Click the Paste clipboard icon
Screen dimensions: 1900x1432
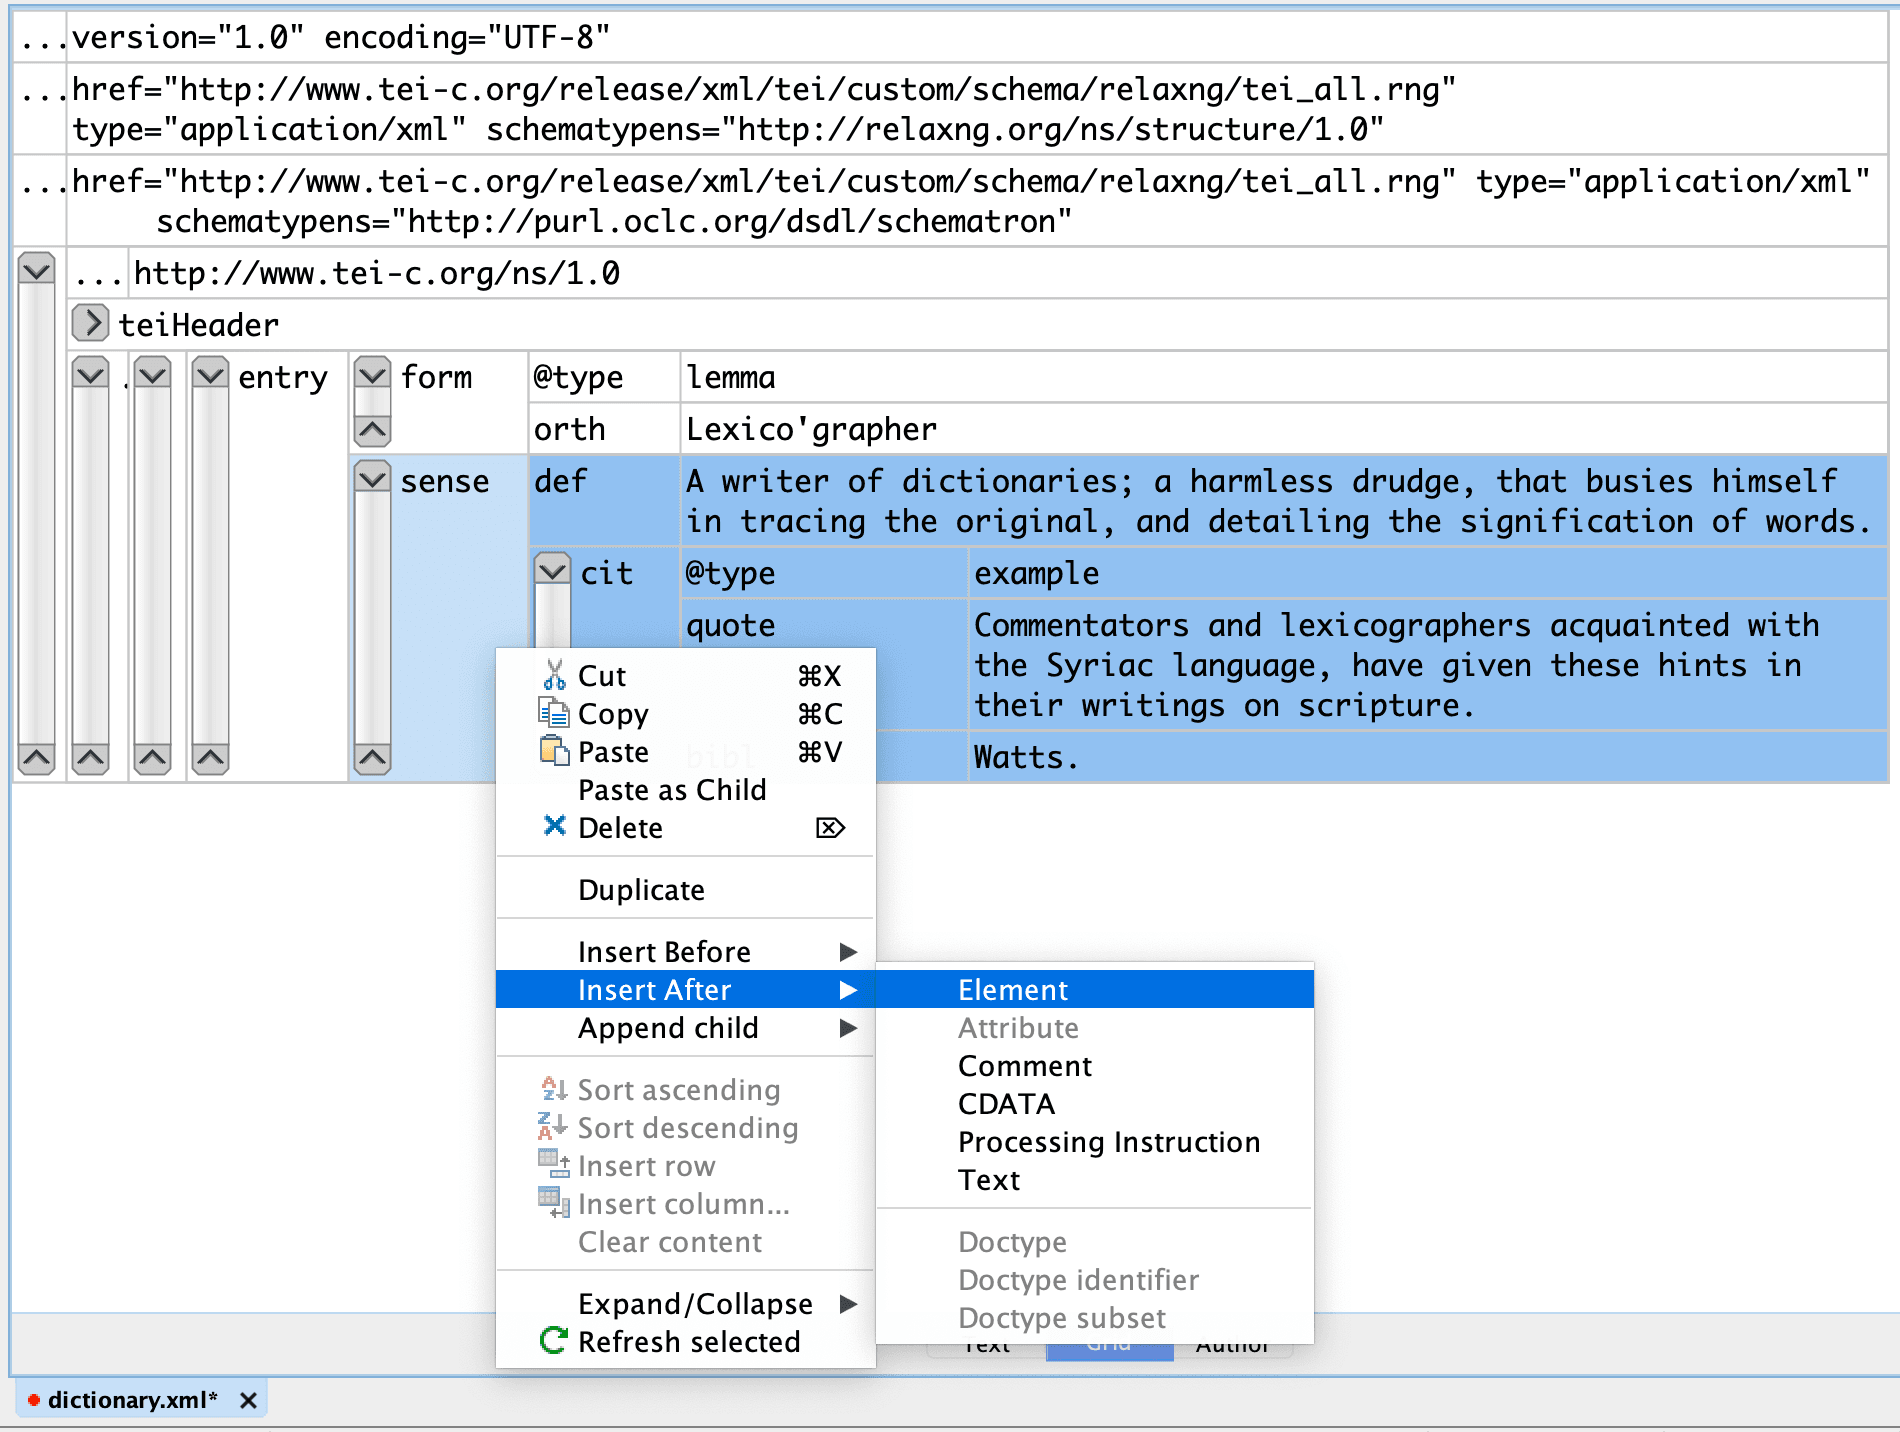(x=554, y=751)
